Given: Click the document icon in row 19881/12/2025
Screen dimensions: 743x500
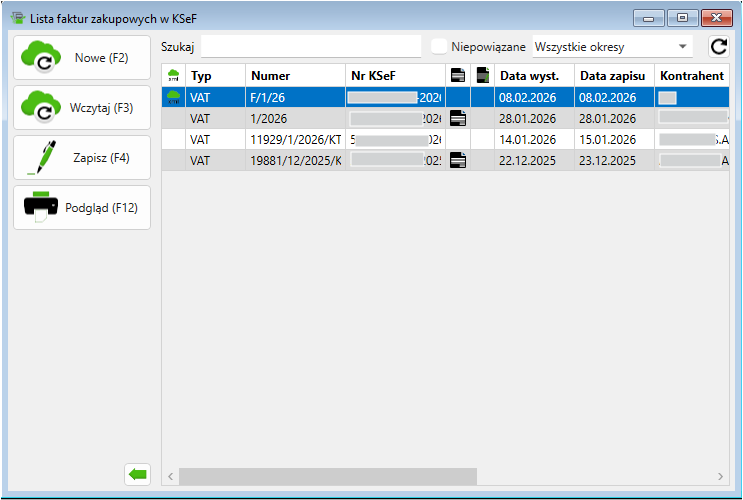Looking at the screenshot, I should [x=458, y=160].
